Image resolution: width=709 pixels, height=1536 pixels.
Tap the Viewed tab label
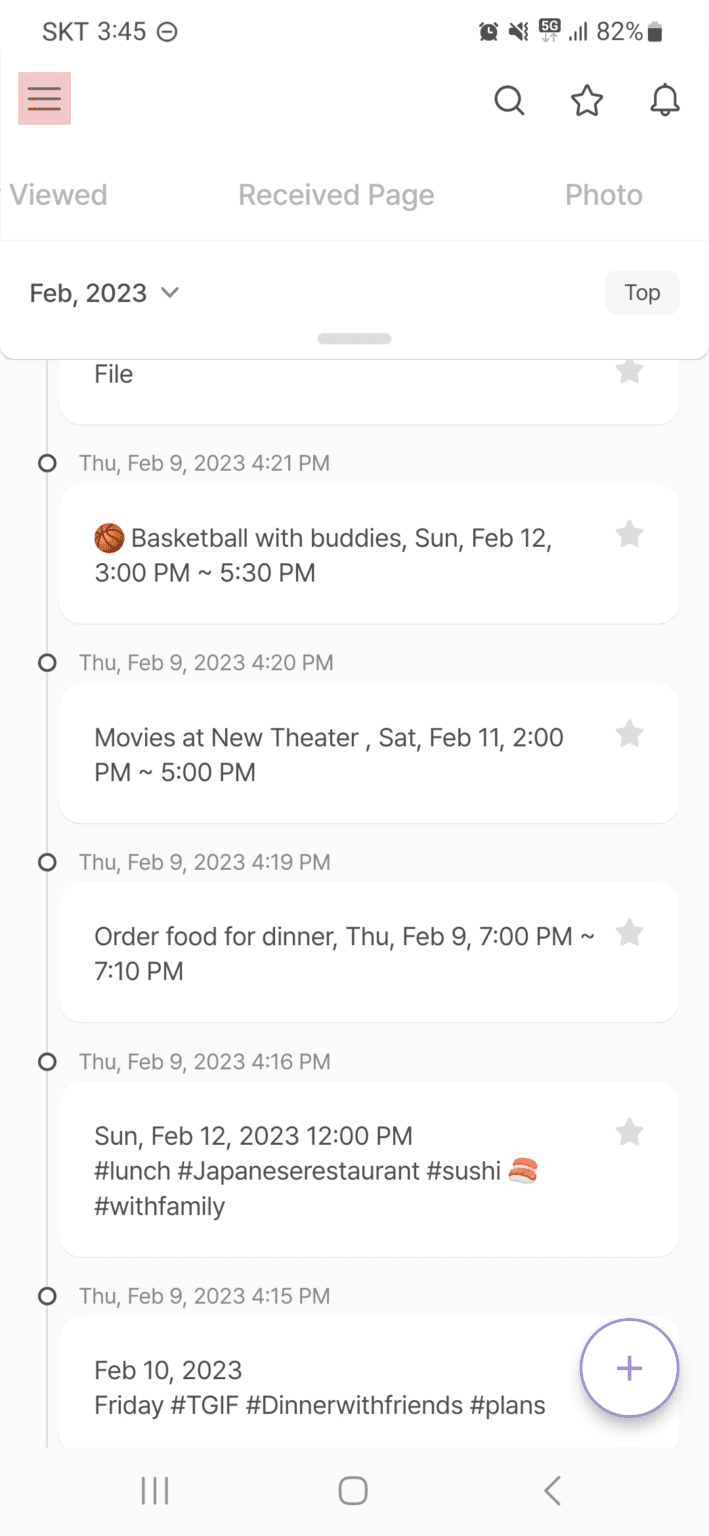tap(58, 194)
